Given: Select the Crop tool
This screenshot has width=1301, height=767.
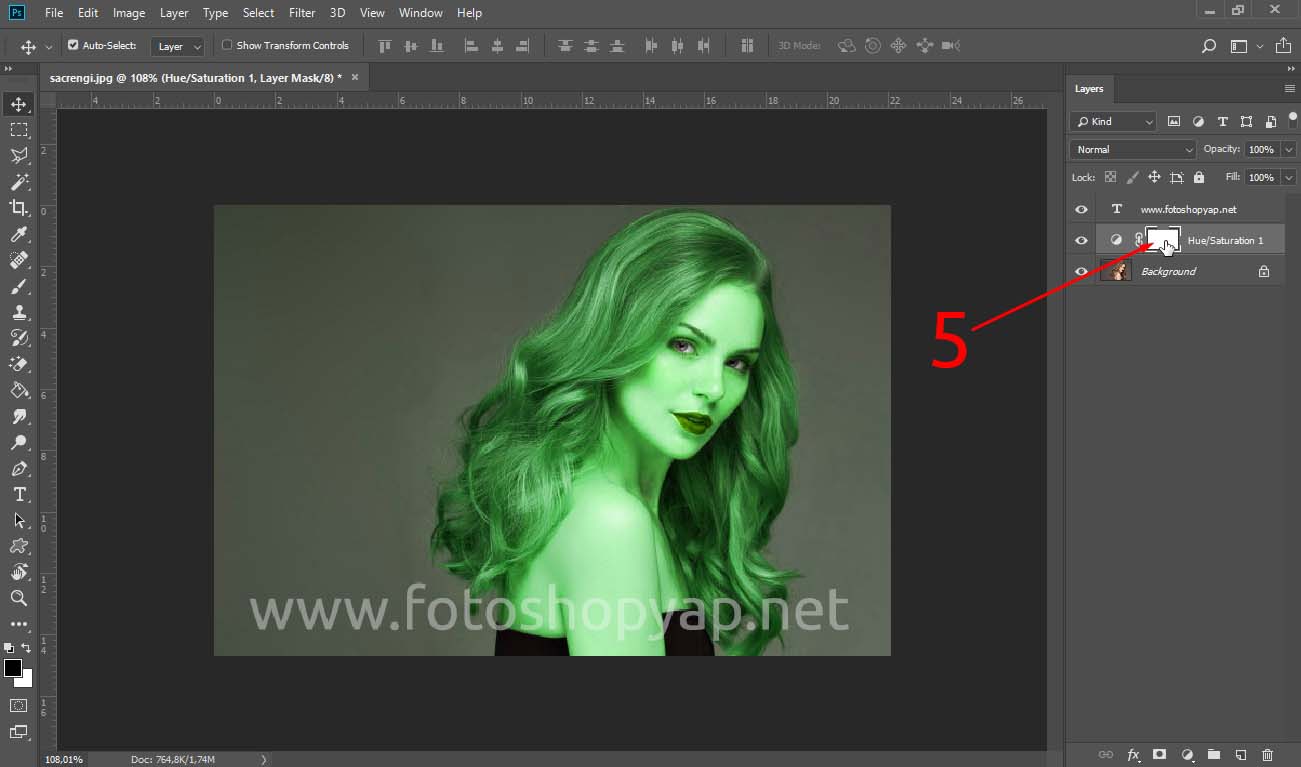Looking at the screenshot, I should coord(18,208).
